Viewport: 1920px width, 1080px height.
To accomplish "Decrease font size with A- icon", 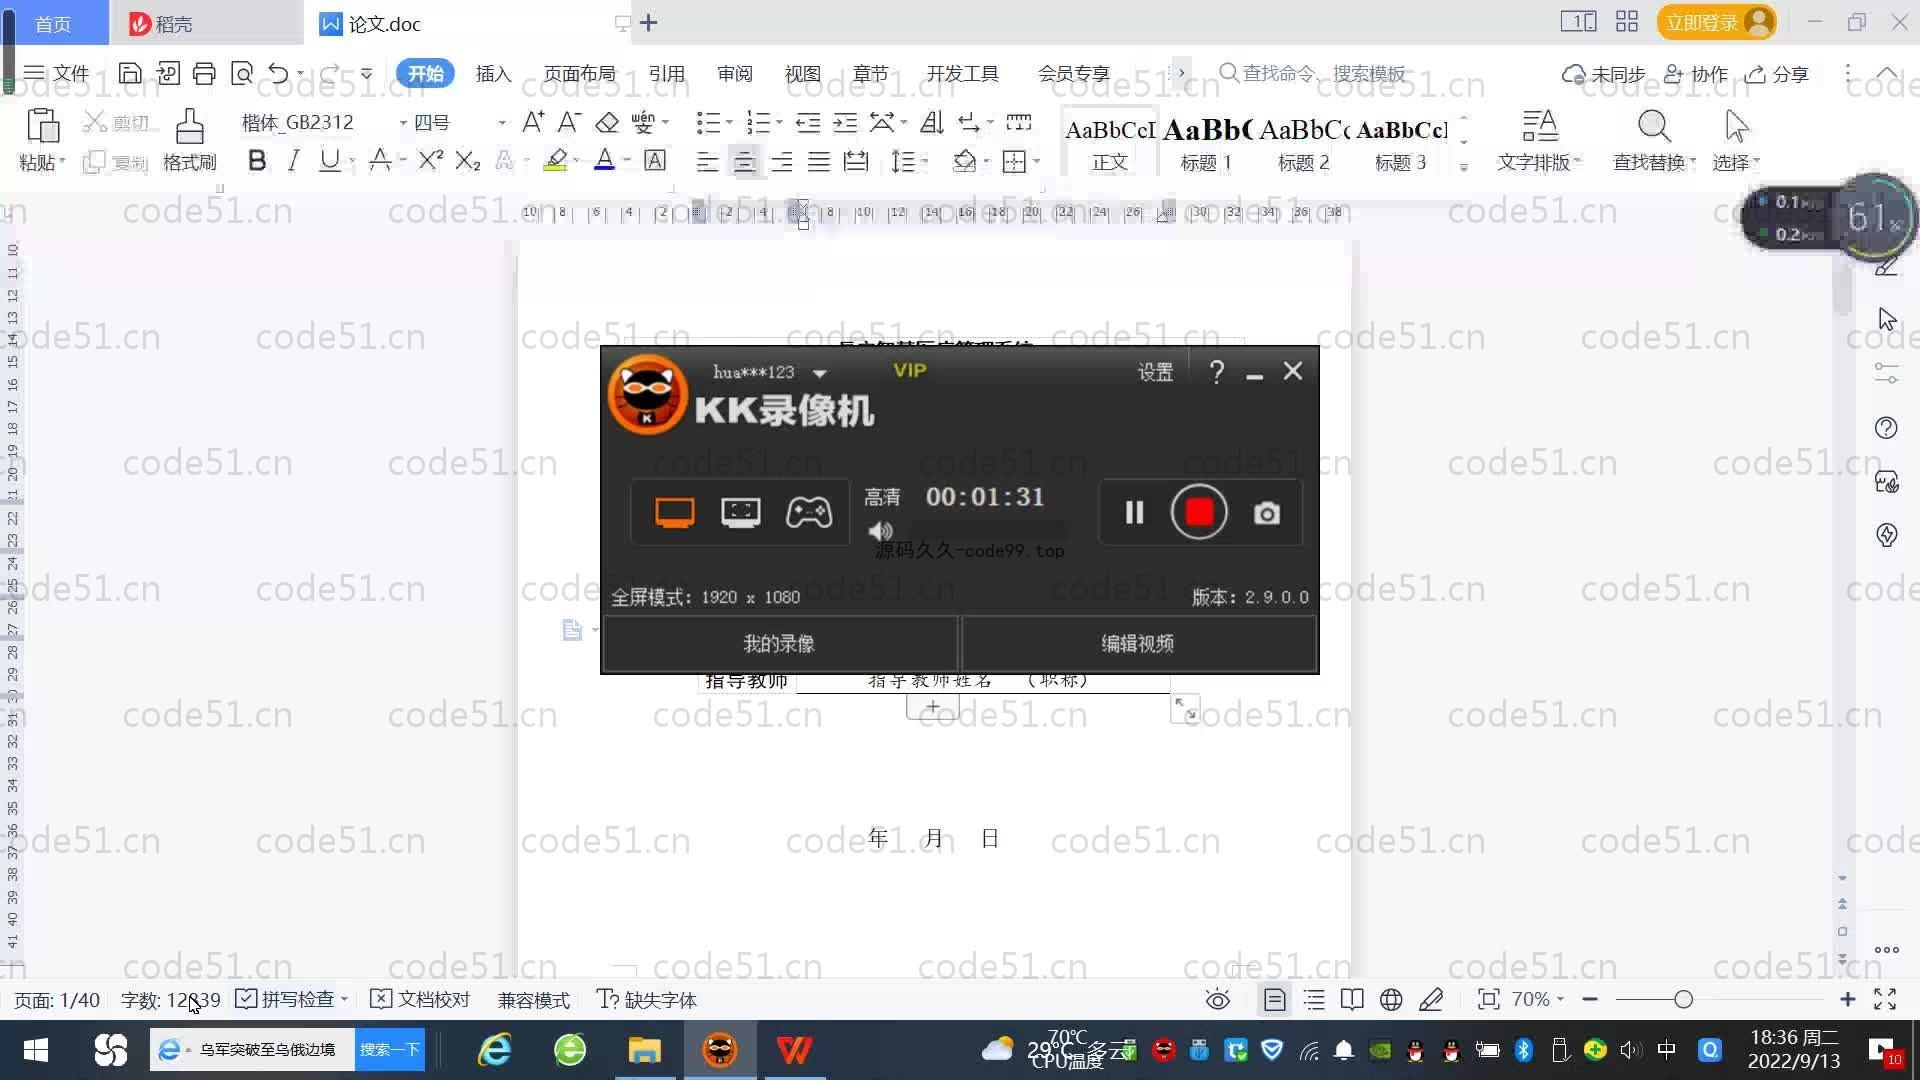I will (569, 122).
